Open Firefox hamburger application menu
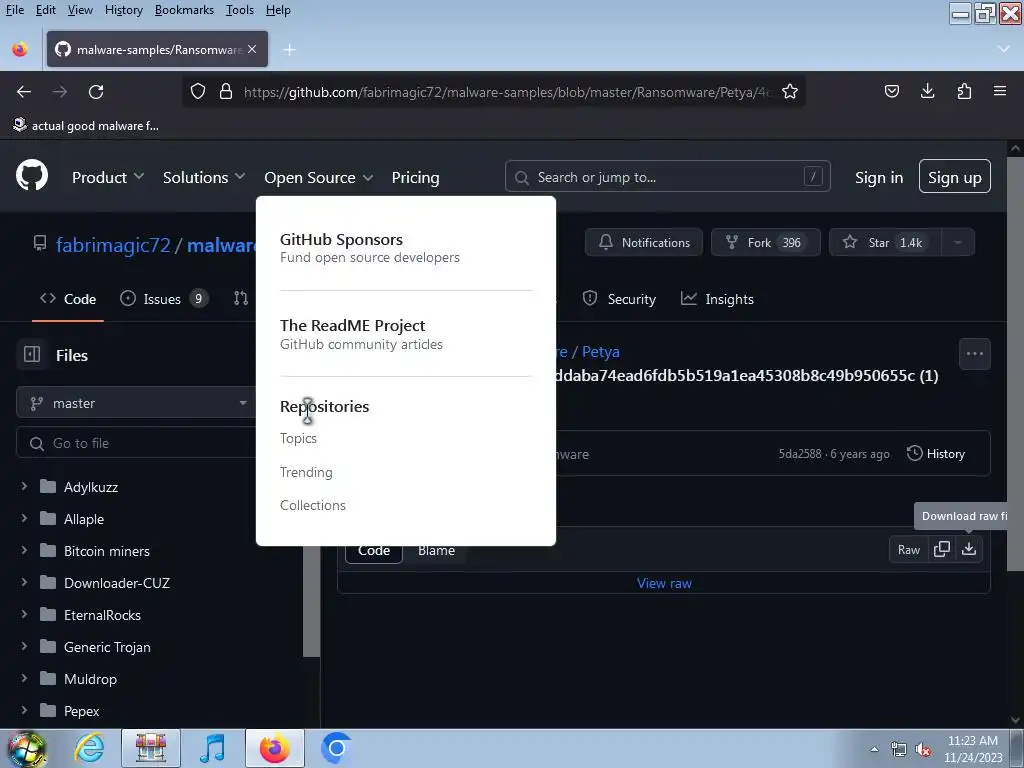The width and height of the screenshot is (1024, 768). point(1000,91)
